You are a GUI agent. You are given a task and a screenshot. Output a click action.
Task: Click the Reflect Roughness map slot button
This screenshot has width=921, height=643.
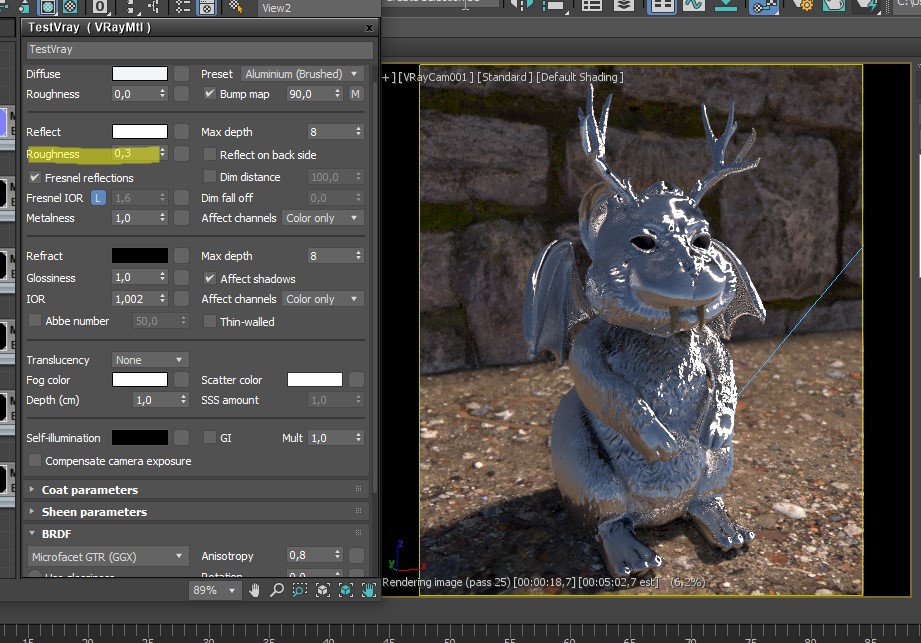click(x=181, y=154)
